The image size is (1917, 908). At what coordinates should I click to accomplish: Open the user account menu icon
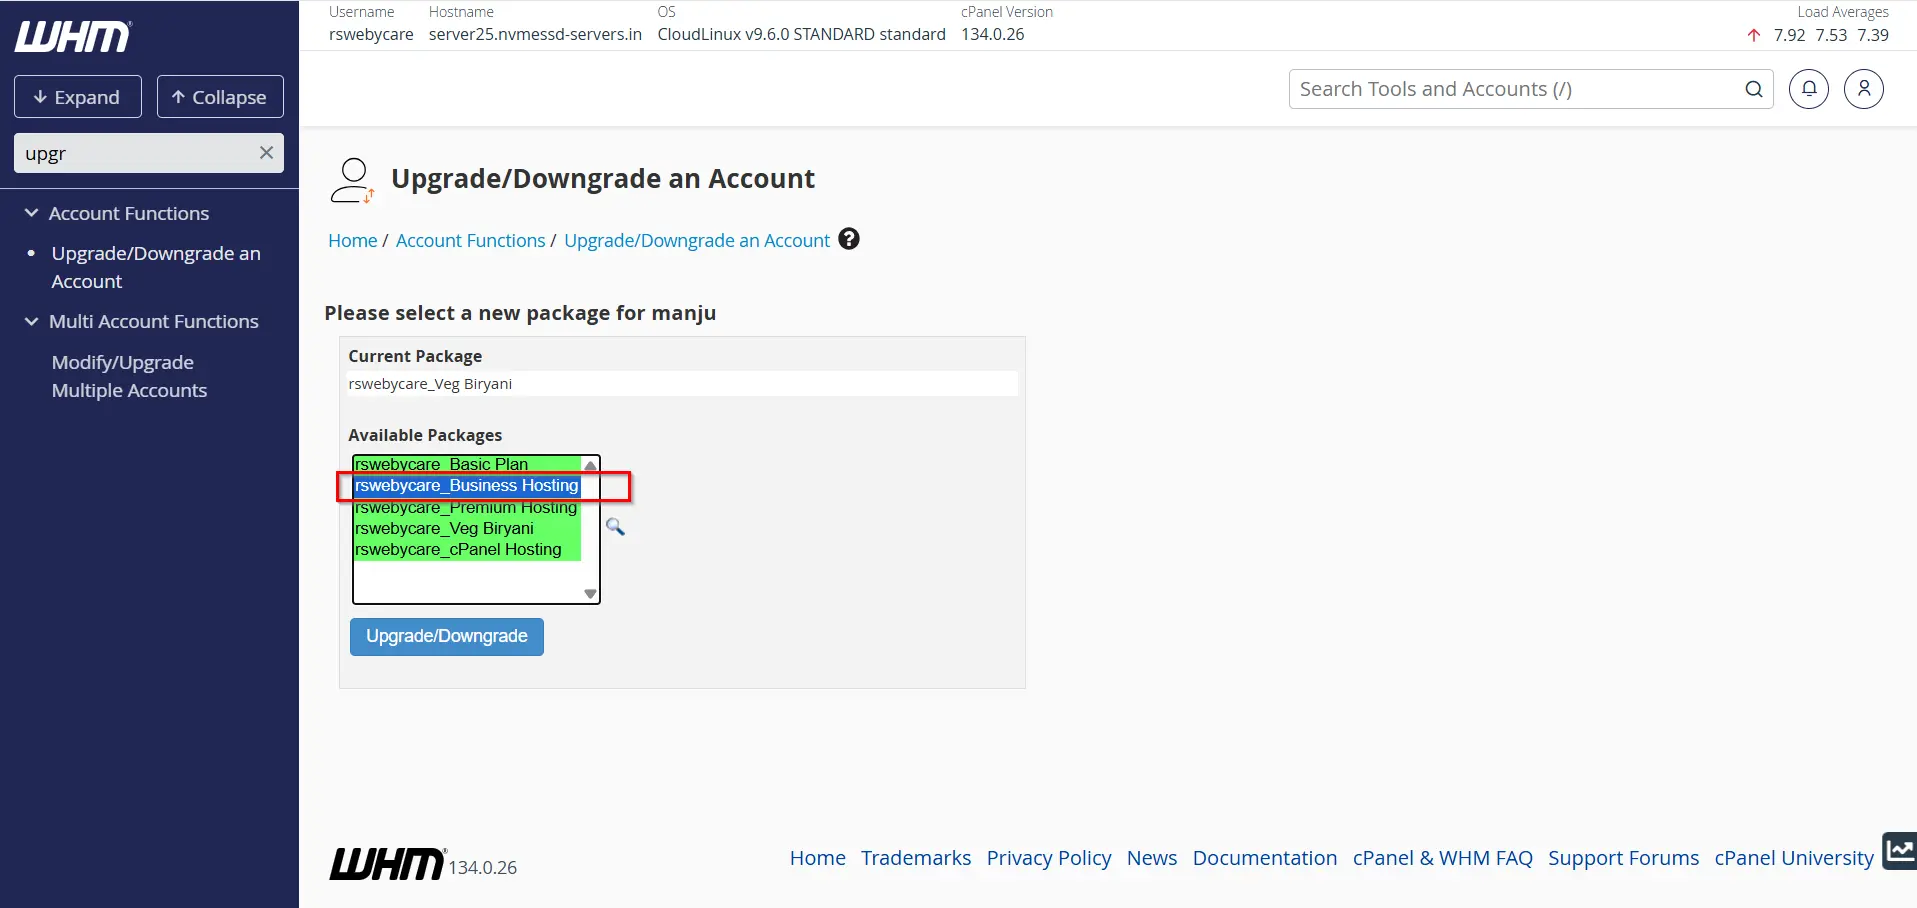point(1863,89)
